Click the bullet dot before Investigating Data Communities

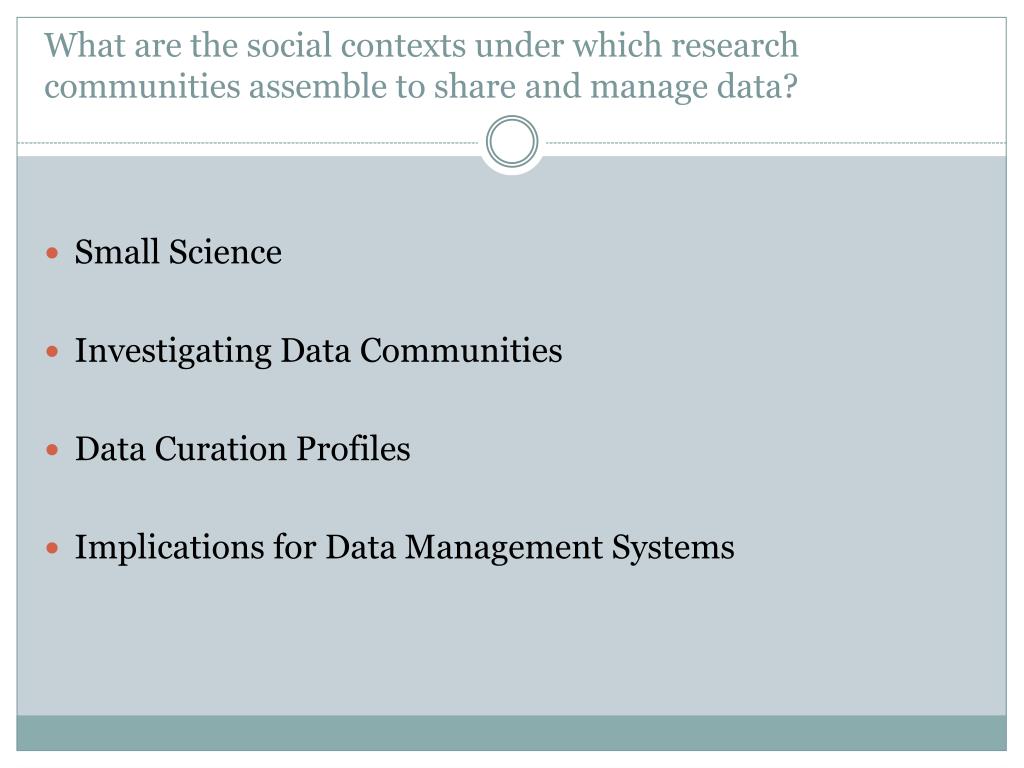(53, 351)
